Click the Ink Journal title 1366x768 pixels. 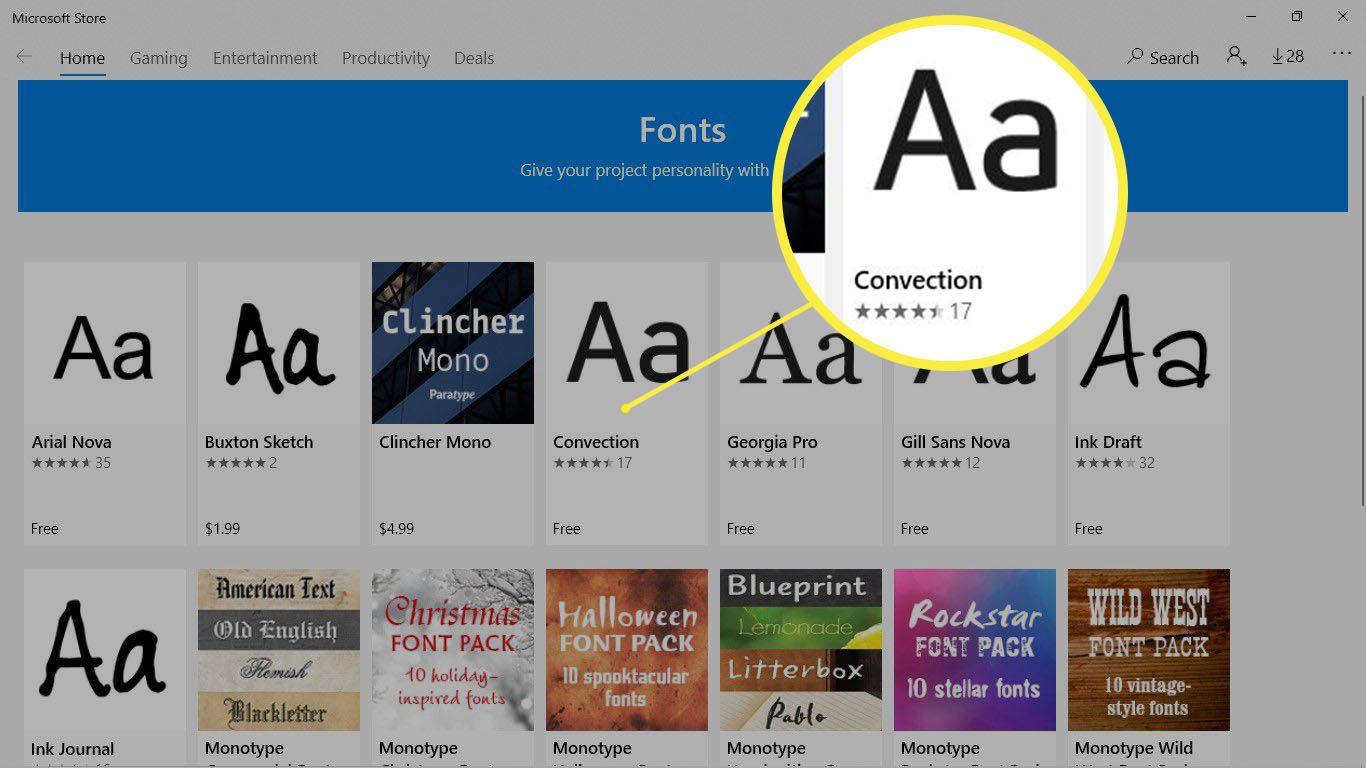(72, 749)
